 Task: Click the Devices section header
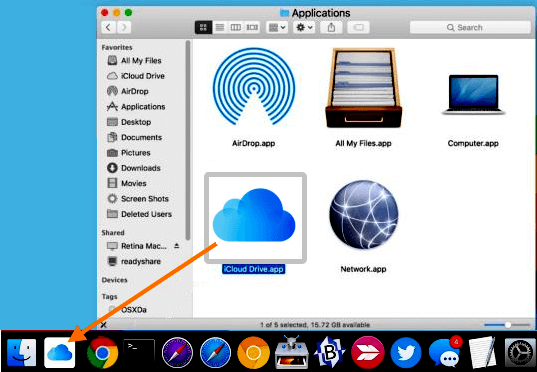(x=114, y=280)
